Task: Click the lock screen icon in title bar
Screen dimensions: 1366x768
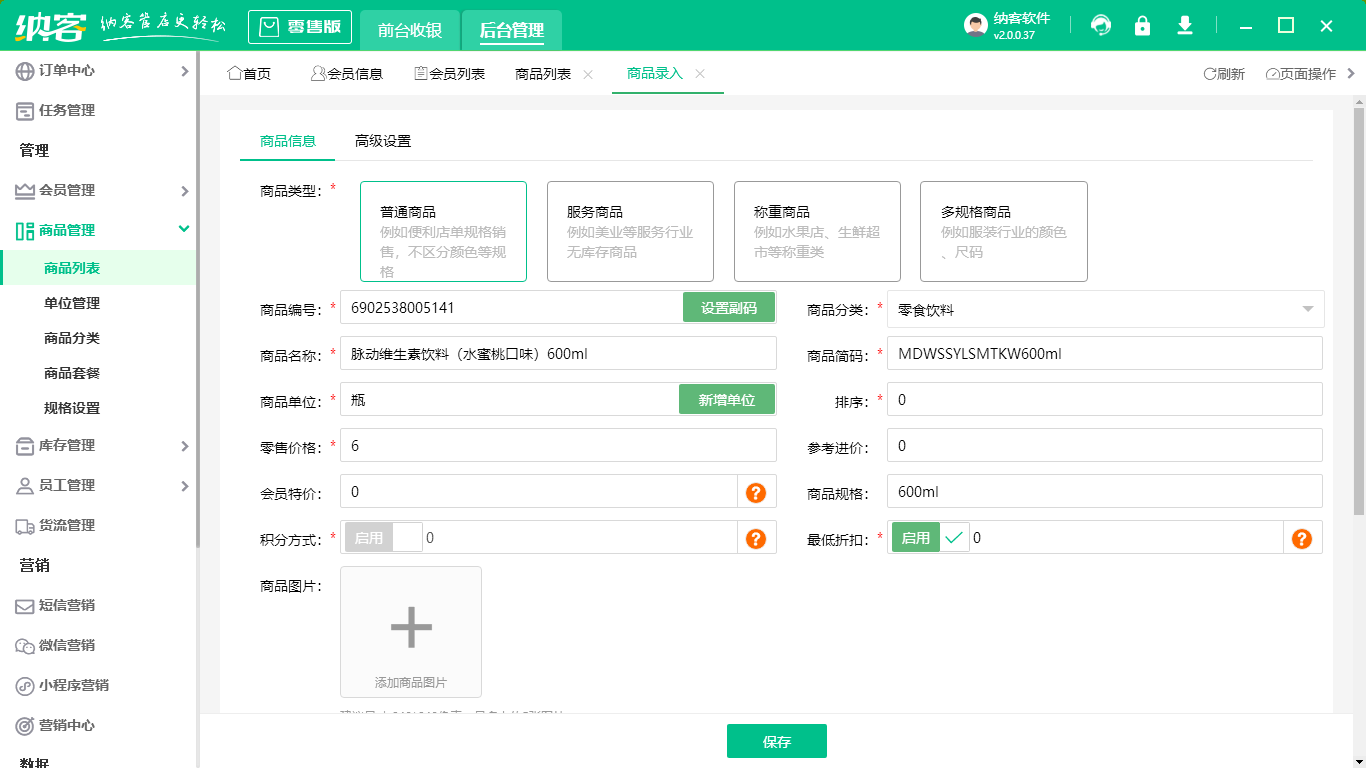Action: (1142, 25)
